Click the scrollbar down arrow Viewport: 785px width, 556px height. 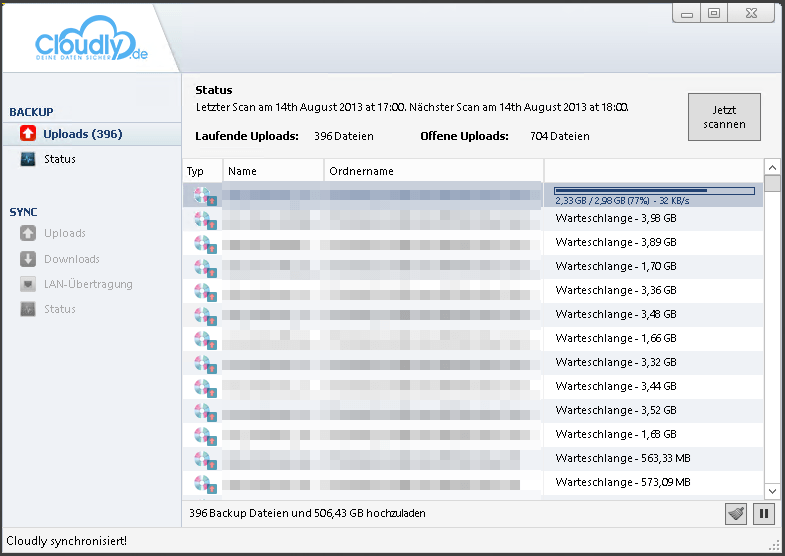pyautogui.click(x=772, y=491)
